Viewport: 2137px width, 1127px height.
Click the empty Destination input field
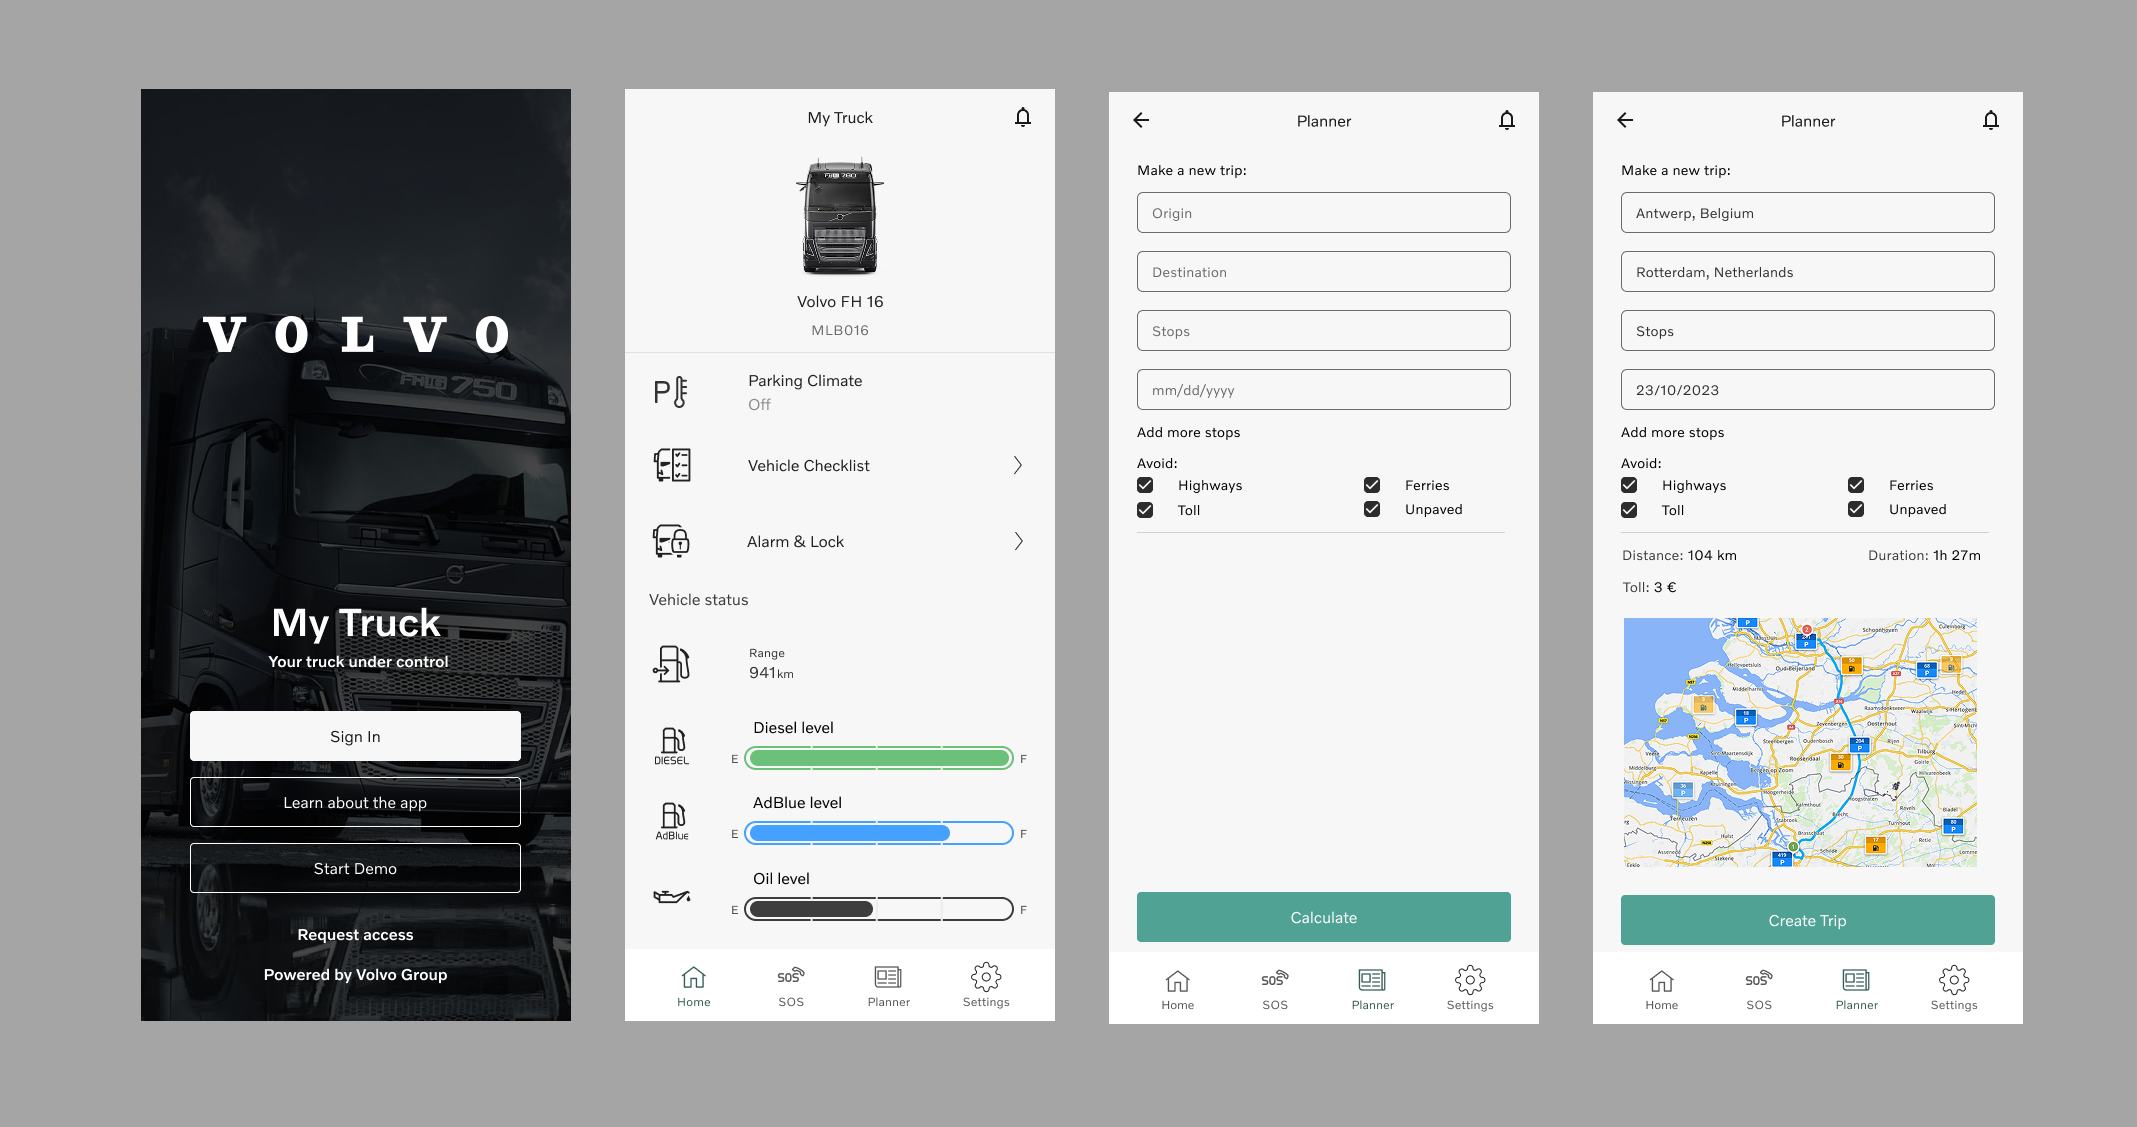(1323, 272)
